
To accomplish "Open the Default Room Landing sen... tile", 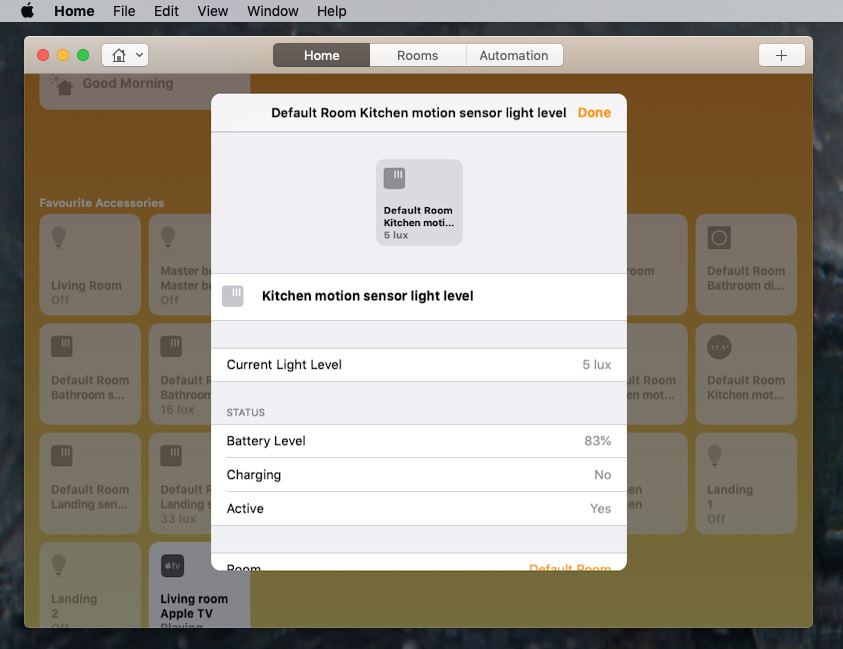I will coord(90,483).
